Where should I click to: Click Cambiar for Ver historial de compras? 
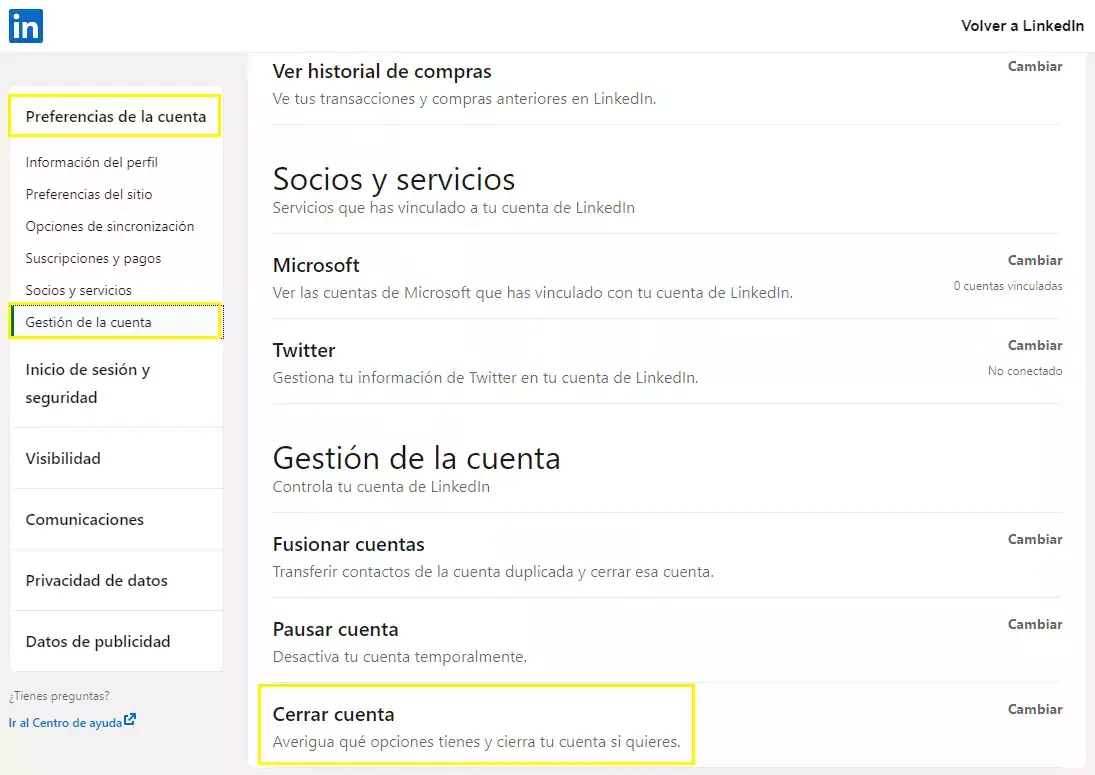[1034, 66]
